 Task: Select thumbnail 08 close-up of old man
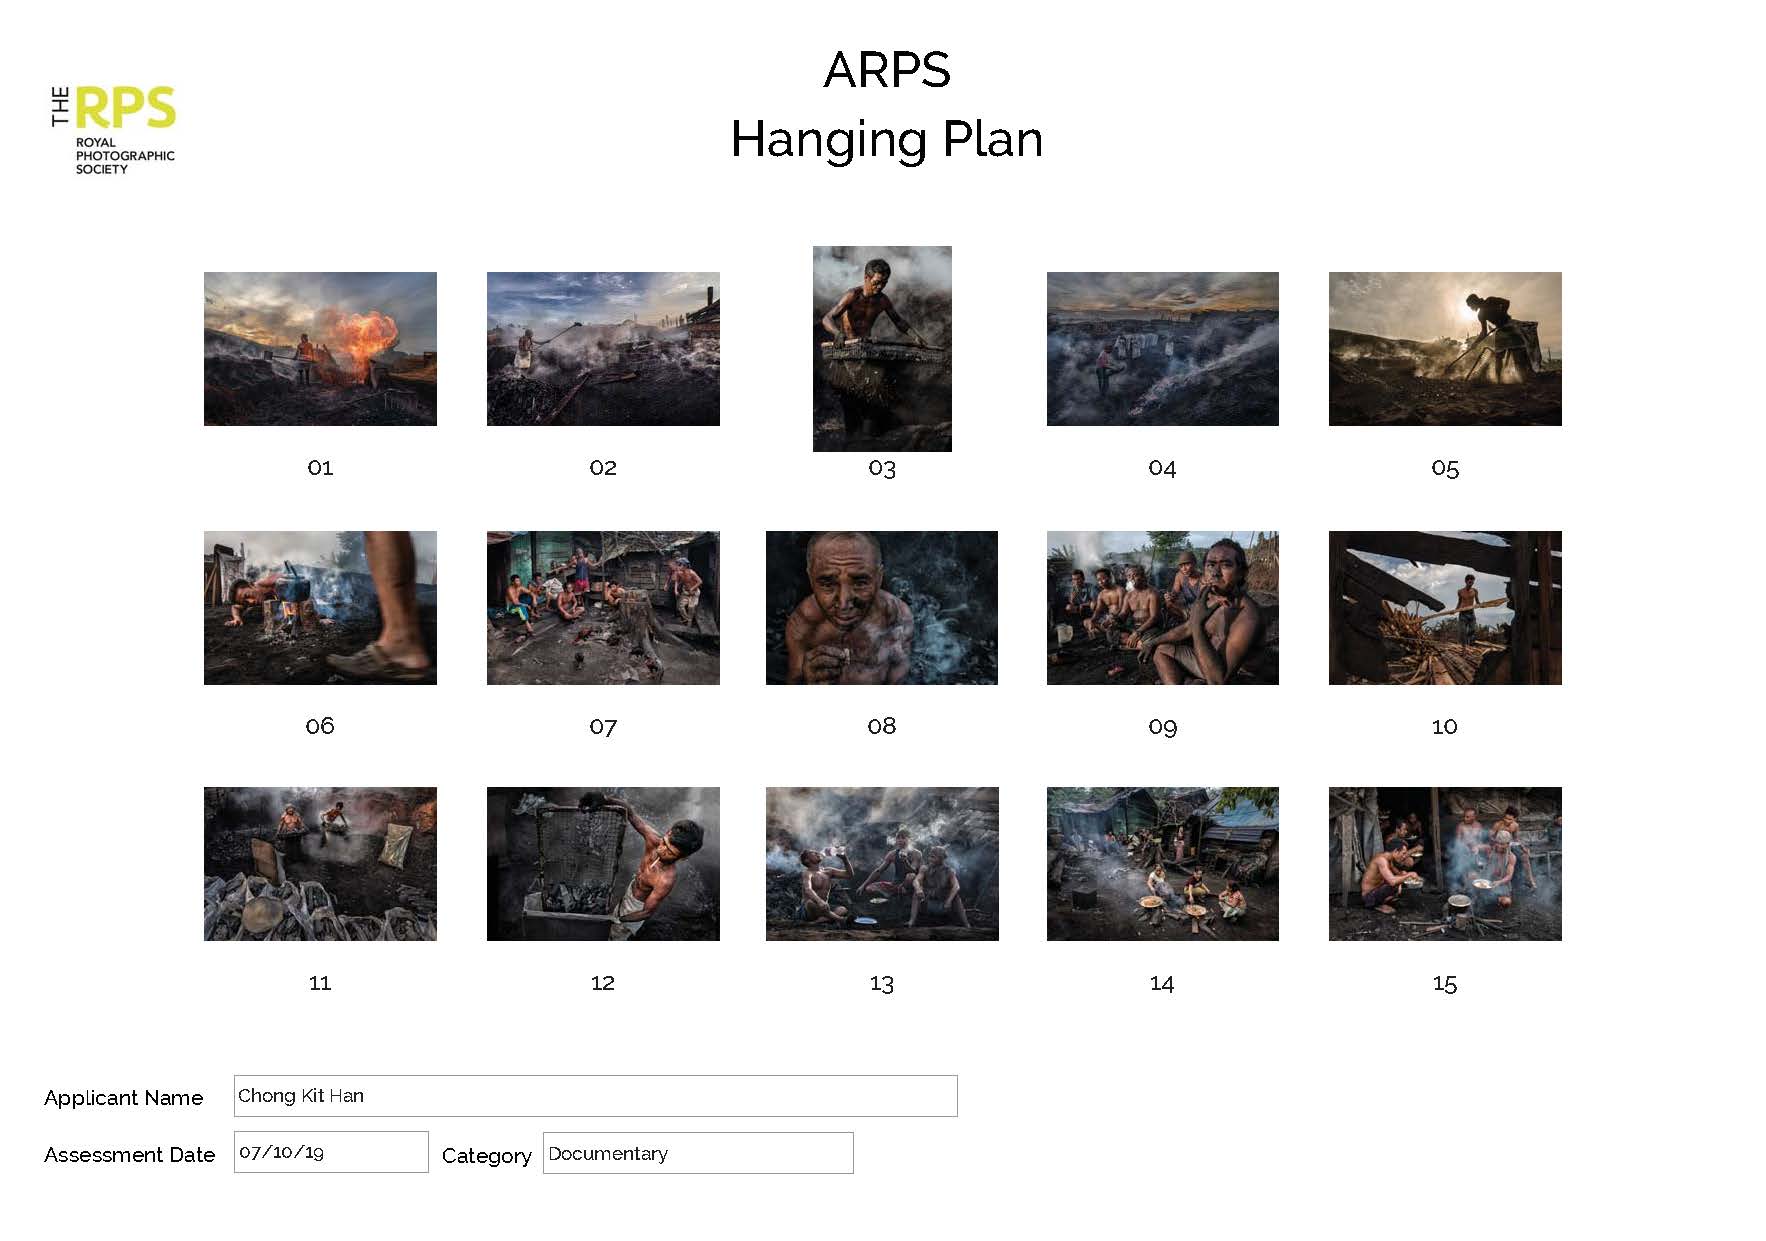(x=881, y=608)
